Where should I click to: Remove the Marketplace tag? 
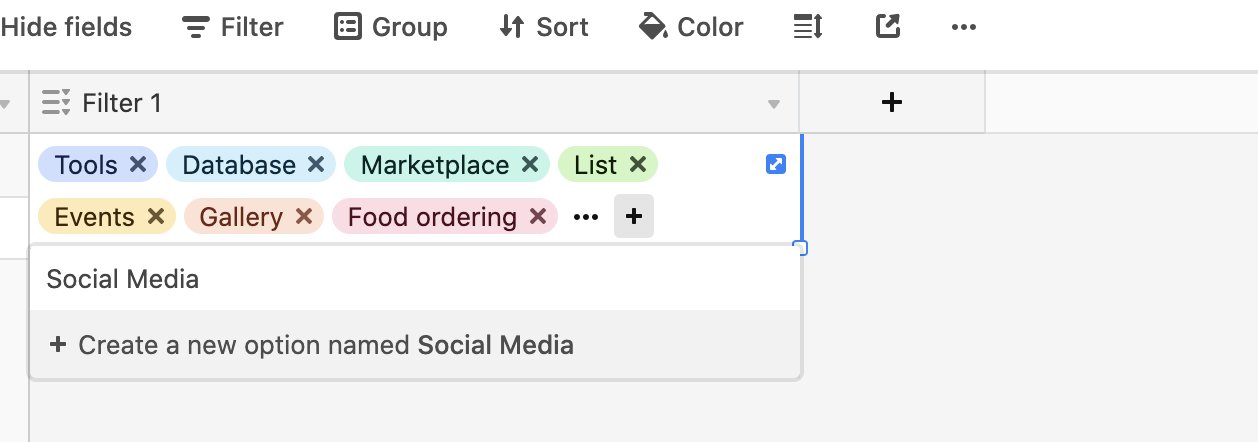pyautogui.click(x=530, y=165)
